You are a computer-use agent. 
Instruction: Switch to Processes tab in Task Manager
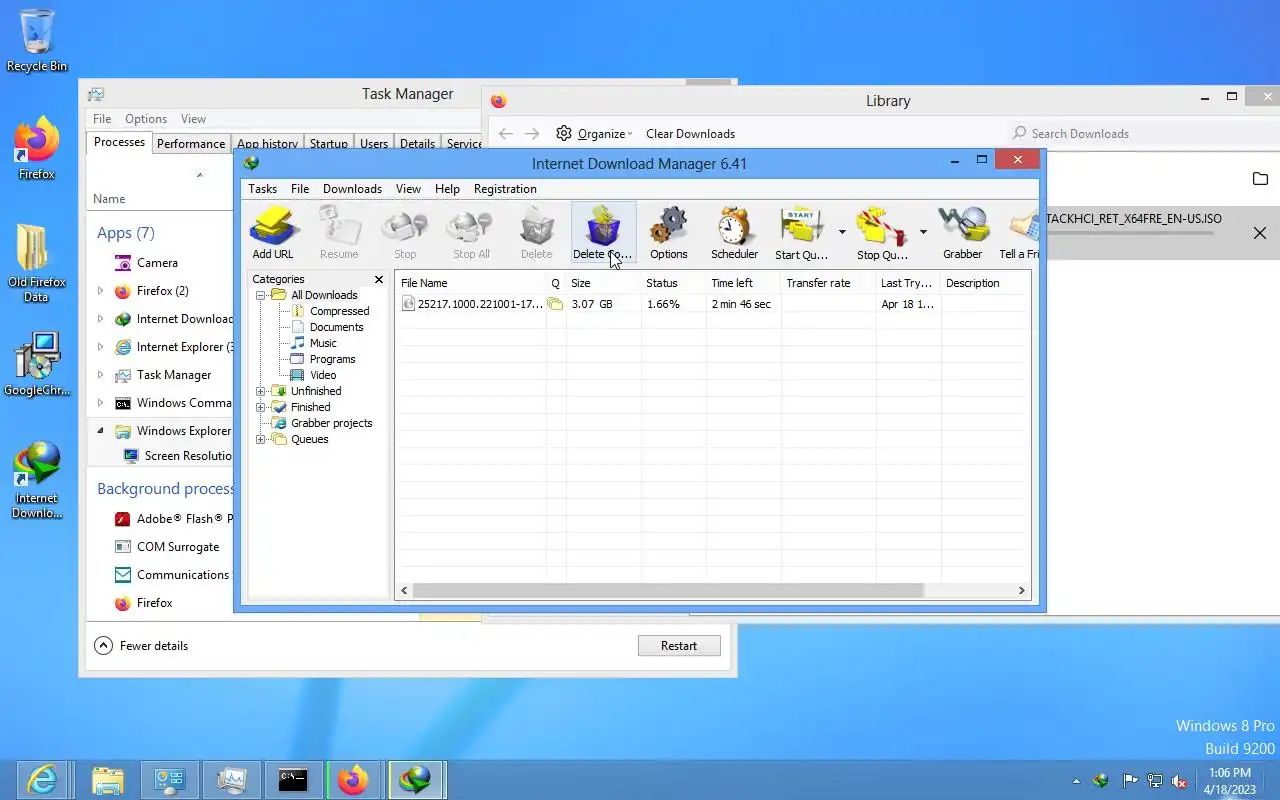point(119,143)
